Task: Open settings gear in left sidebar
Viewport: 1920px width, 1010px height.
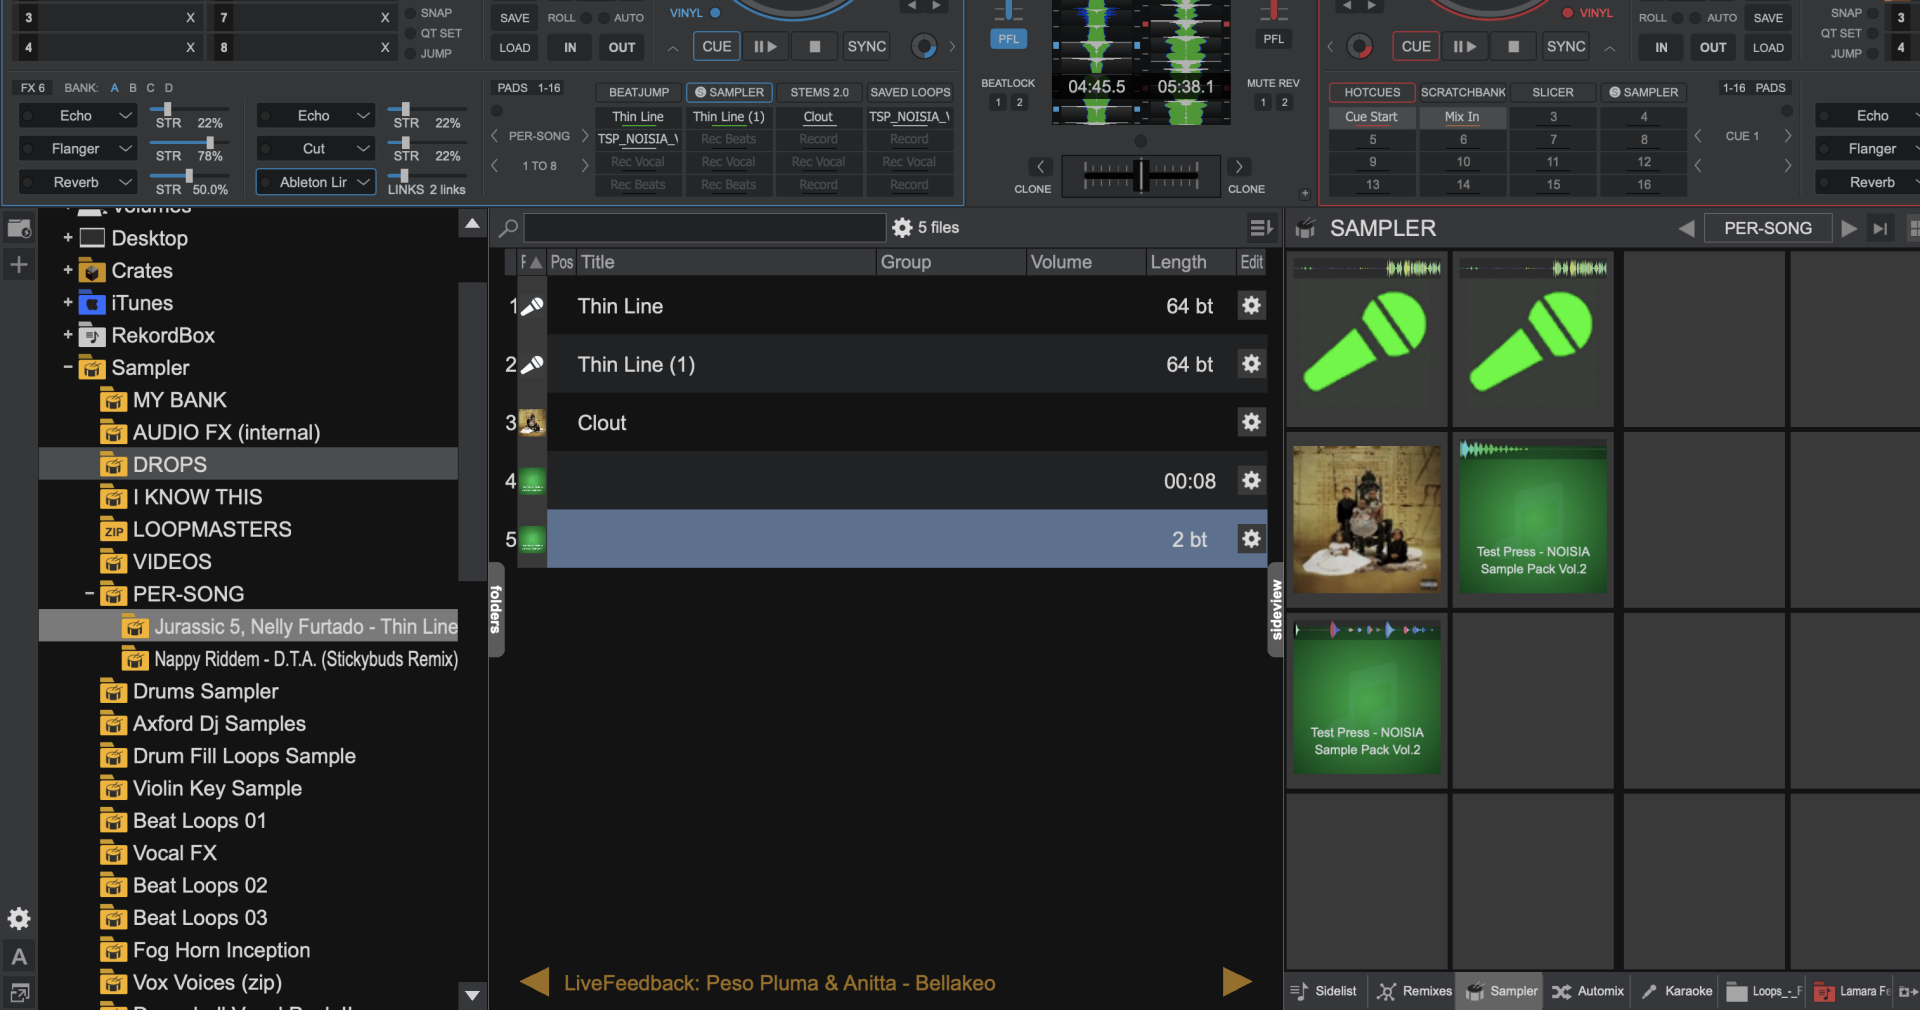Action: click(x=19, y=919)
